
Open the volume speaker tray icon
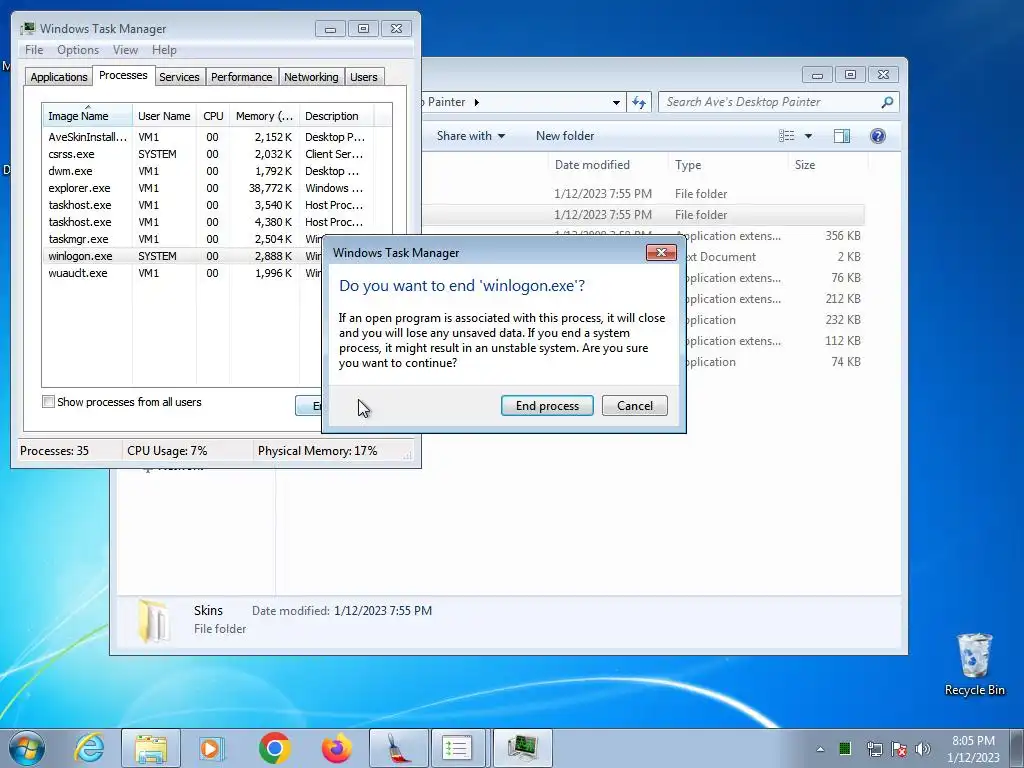tap(923, 749)
